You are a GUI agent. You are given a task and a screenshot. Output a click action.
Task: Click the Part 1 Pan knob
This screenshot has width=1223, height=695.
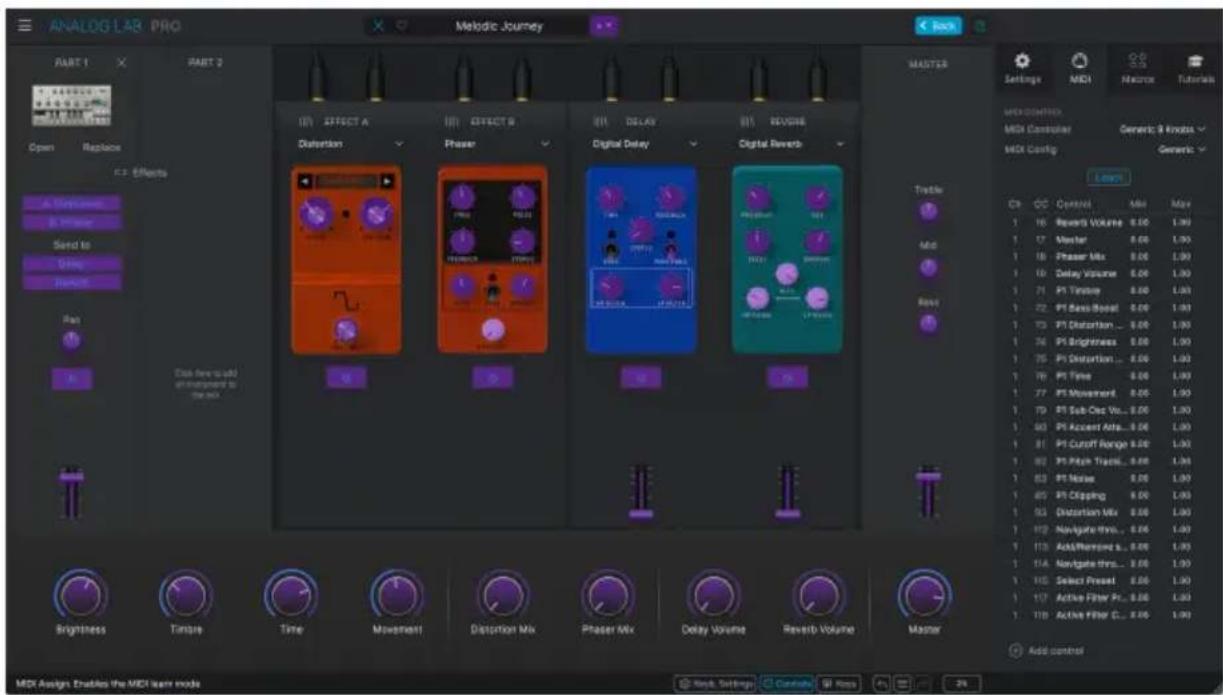click(x=72, y=341)
